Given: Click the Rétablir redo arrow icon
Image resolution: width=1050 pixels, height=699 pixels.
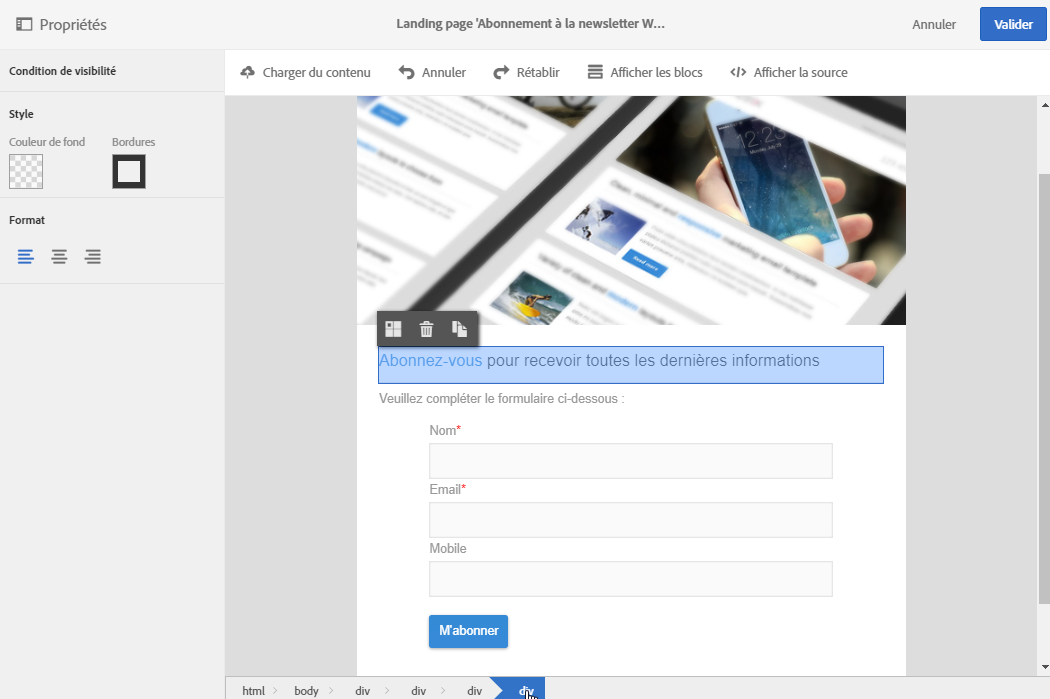Looking at the screenshot, I should pos(501,72).
